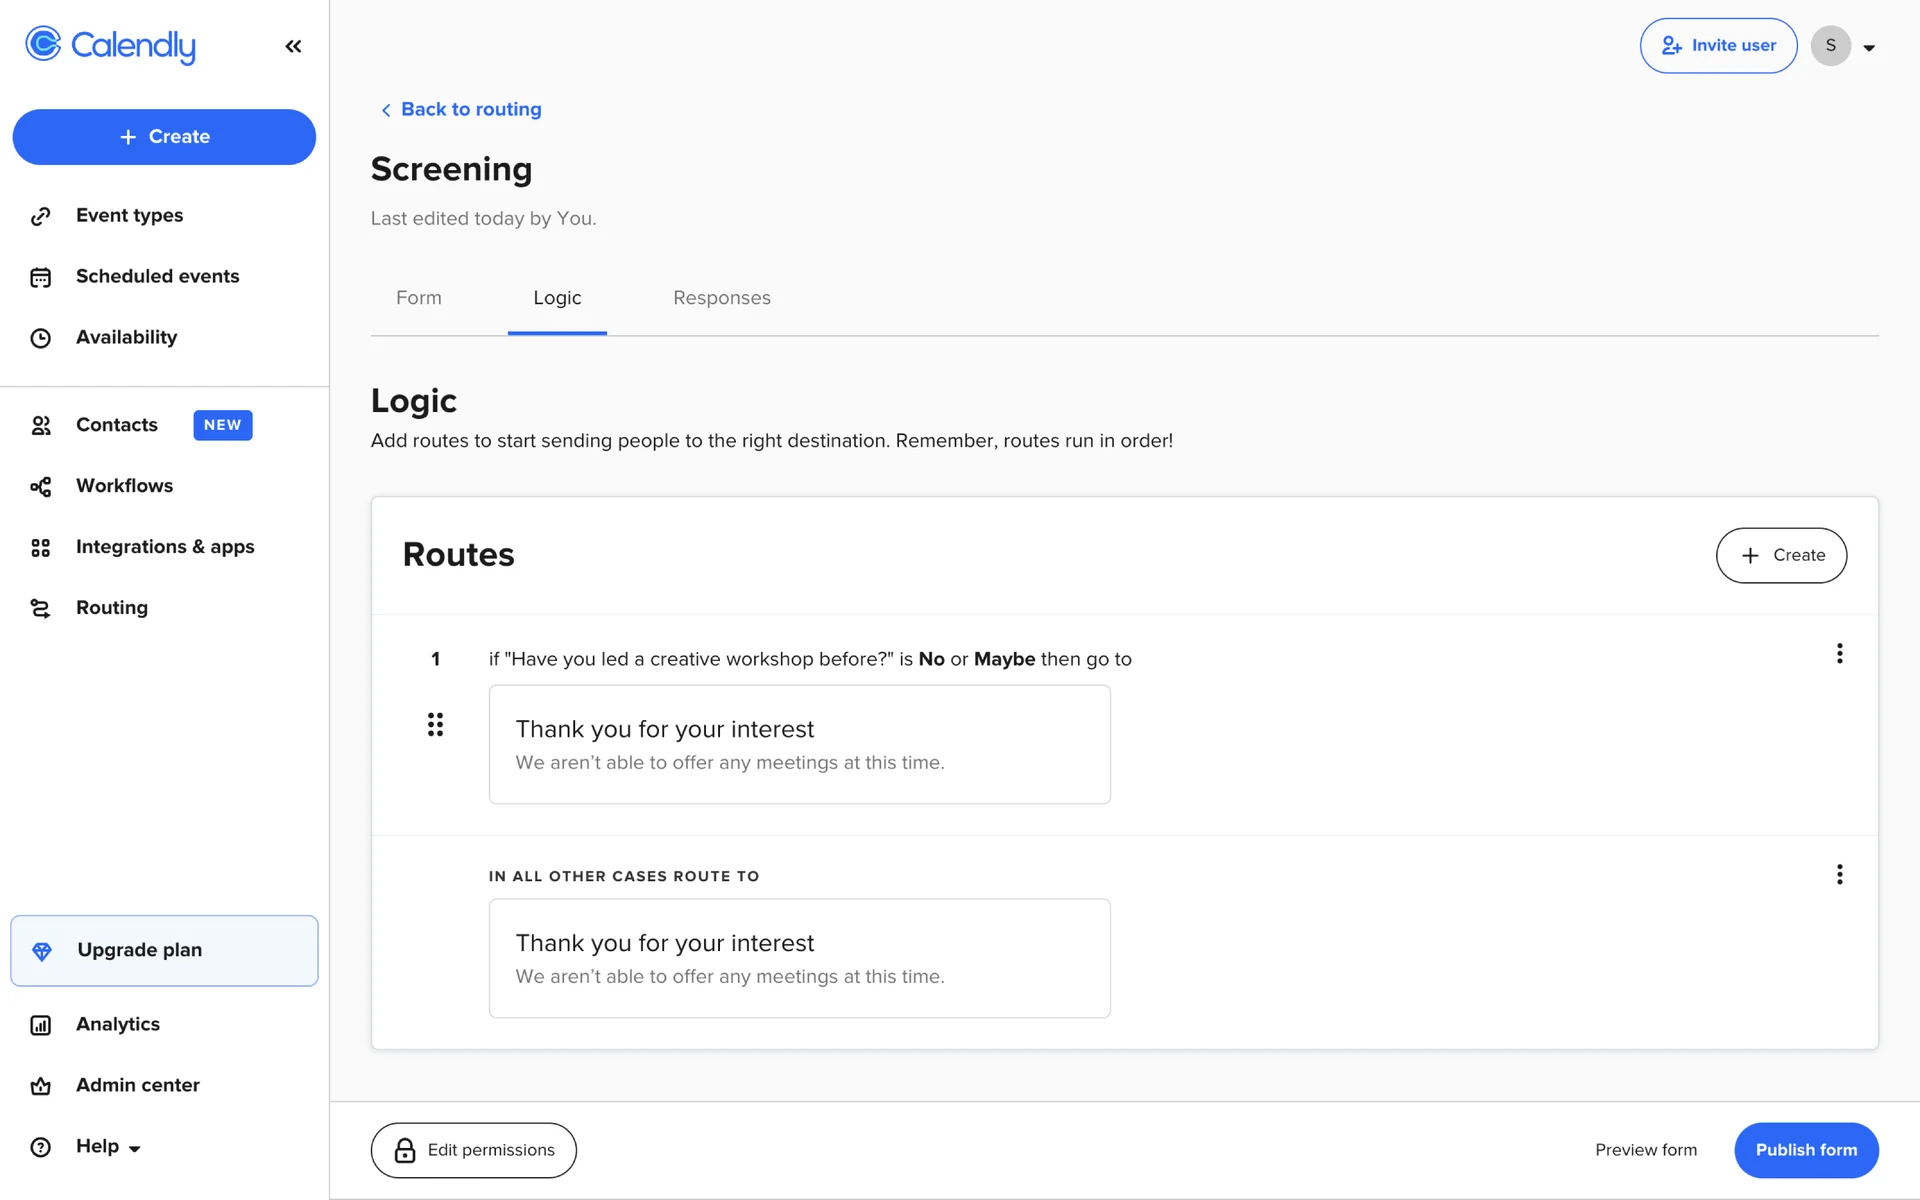Click the Publish form button

point(1805,1150)
